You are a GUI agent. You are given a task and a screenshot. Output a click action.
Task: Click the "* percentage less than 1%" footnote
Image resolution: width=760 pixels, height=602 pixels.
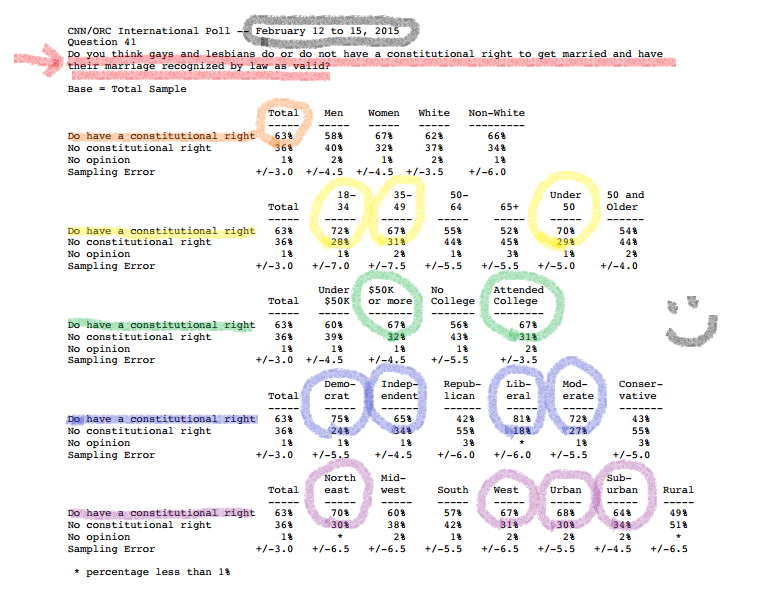click(x=152, y=572)
